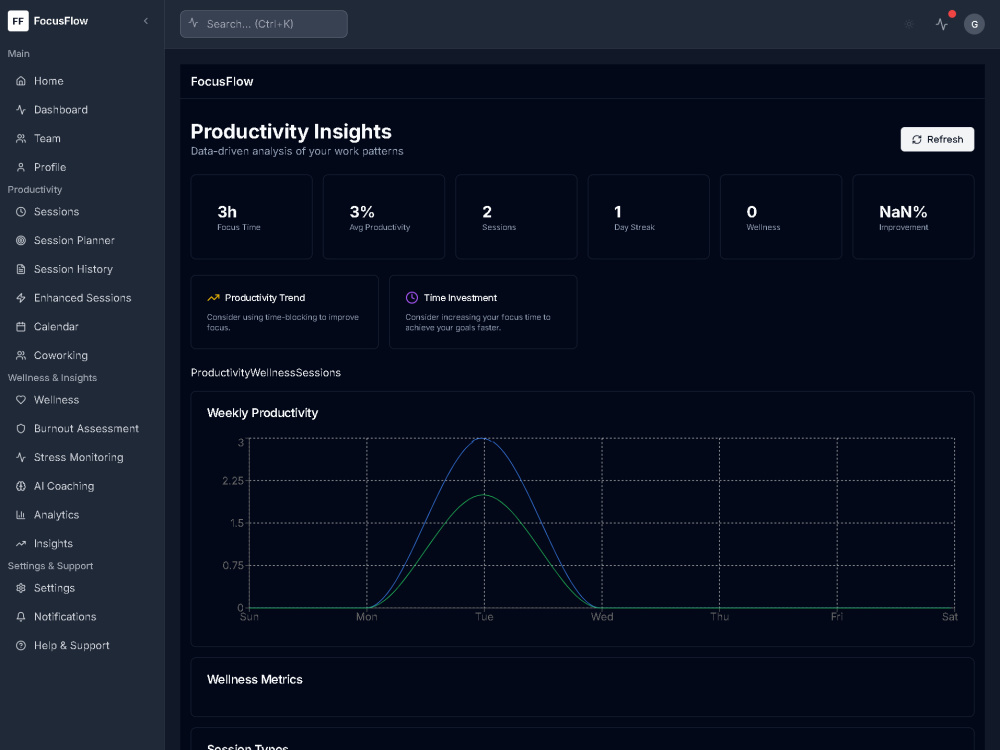Click the 3h Focus Time card
1000x750 pixels.
251,217
